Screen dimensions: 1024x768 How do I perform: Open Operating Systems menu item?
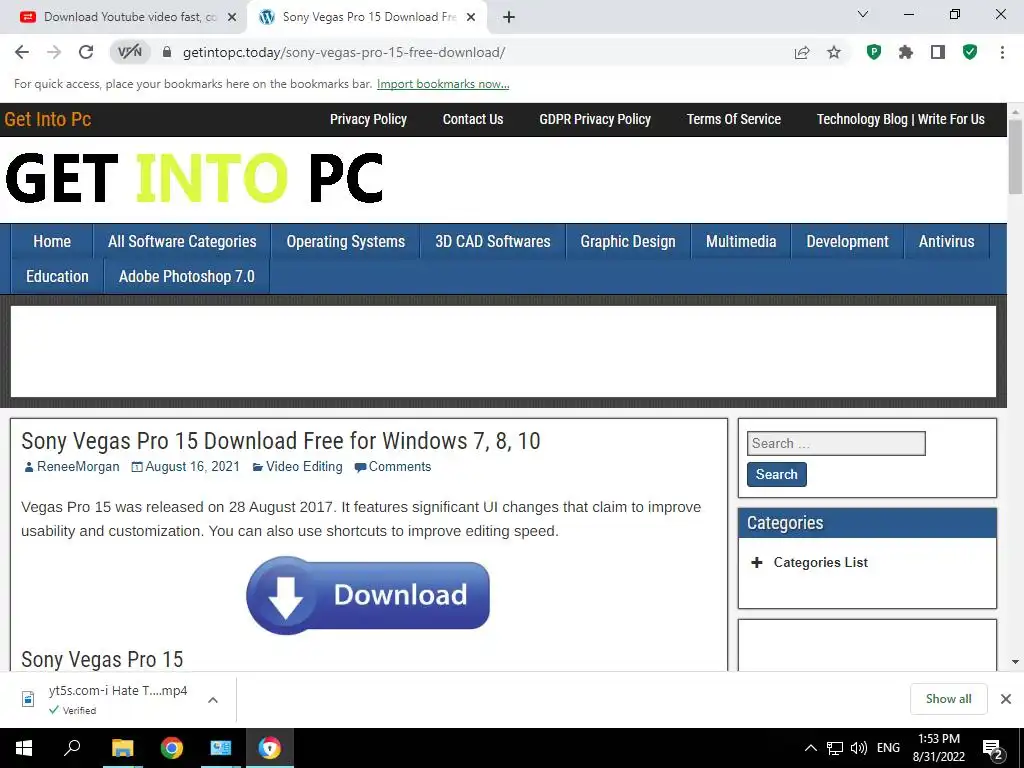tap(345, 242)
